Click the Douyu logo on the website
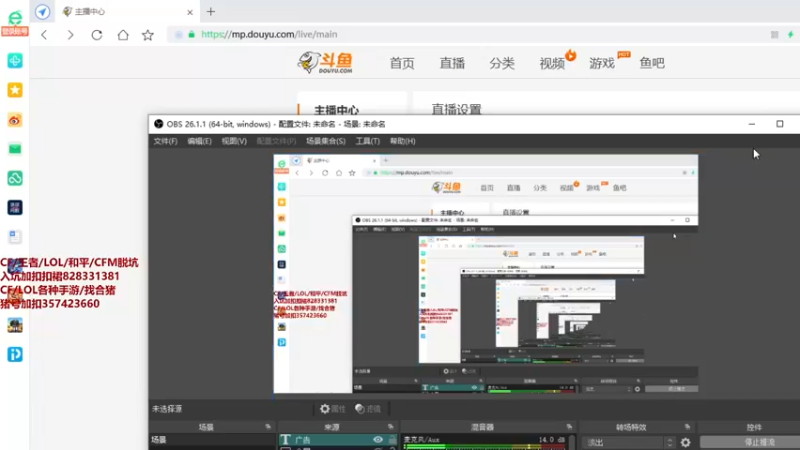800x450 pixels. 325,63
